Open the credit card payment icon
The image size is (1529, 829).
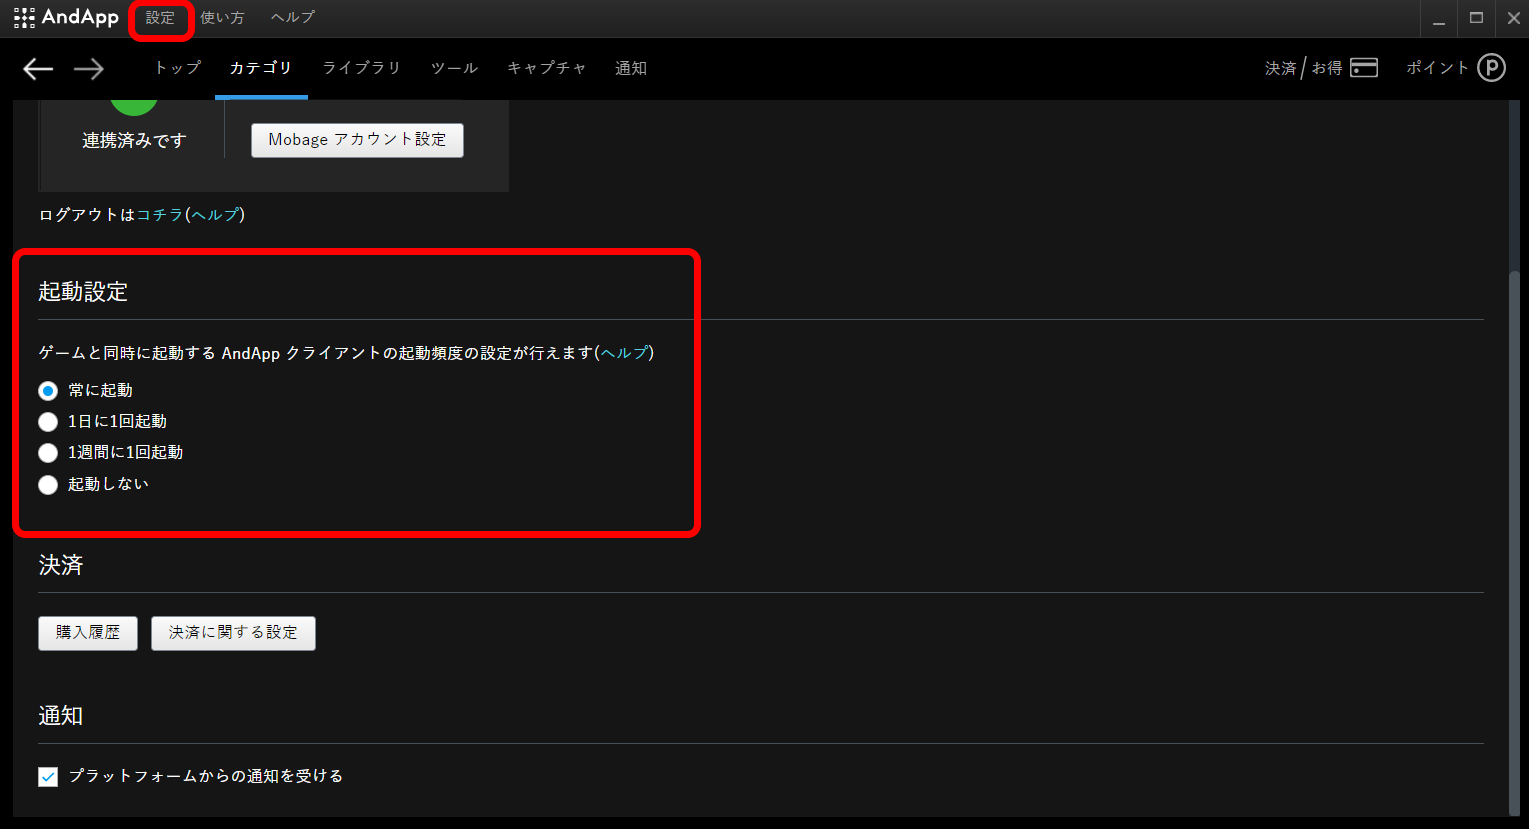[1364, 68]
